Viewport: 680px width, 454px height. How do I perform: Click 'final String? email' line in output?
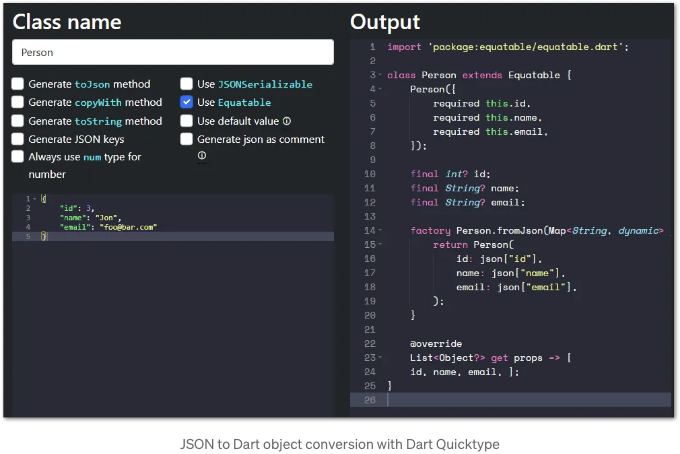click(468, 203)
